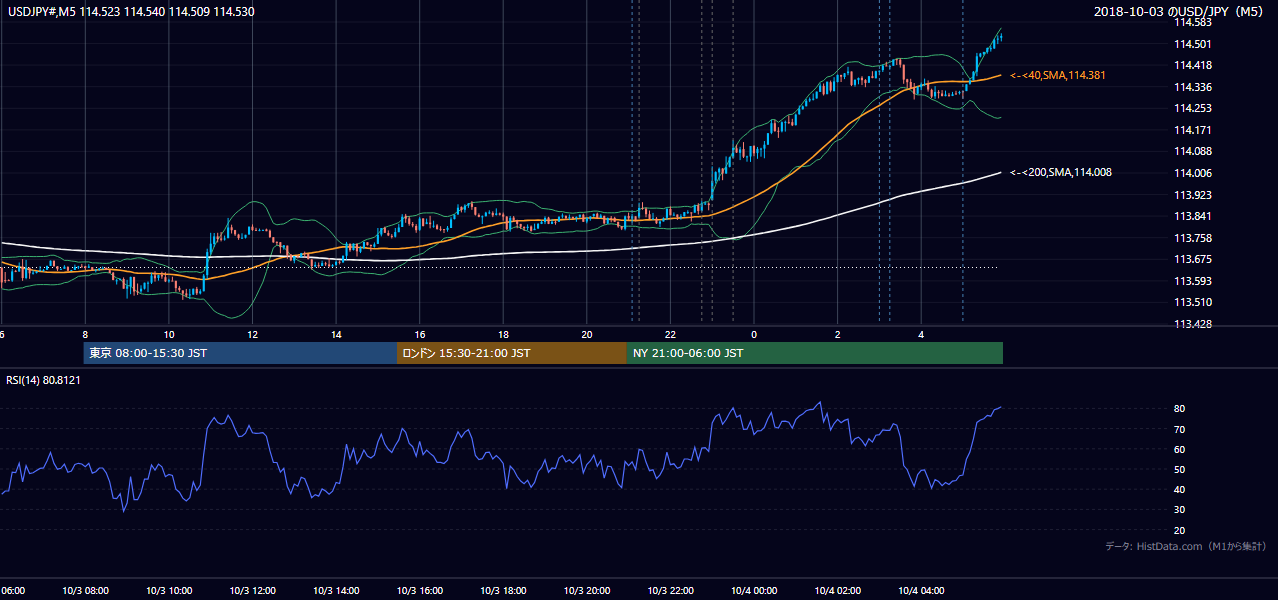This screenshot has width=1278, height=600.
Task: Click price axis value 114.501
Action: [x=1193, y=44]
